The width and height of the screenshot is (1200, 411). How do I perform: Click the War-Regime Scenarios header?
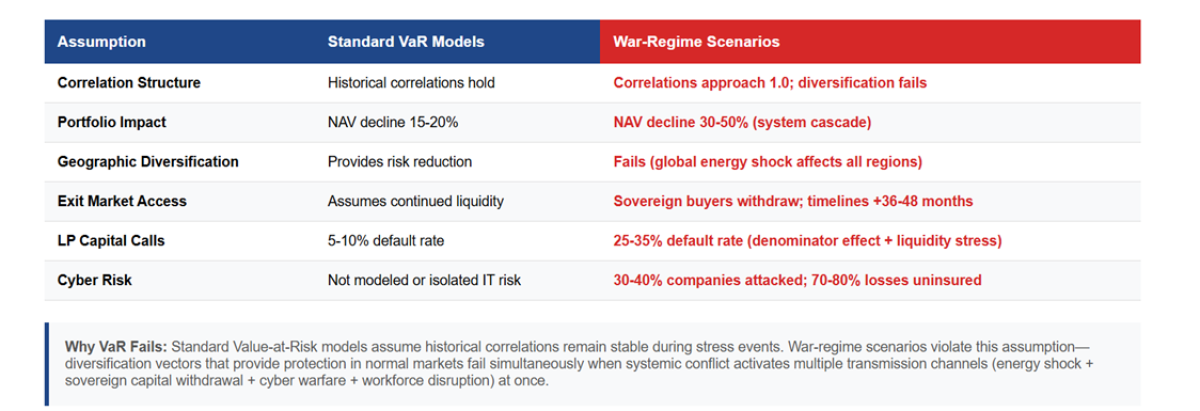tap(696, 42)
